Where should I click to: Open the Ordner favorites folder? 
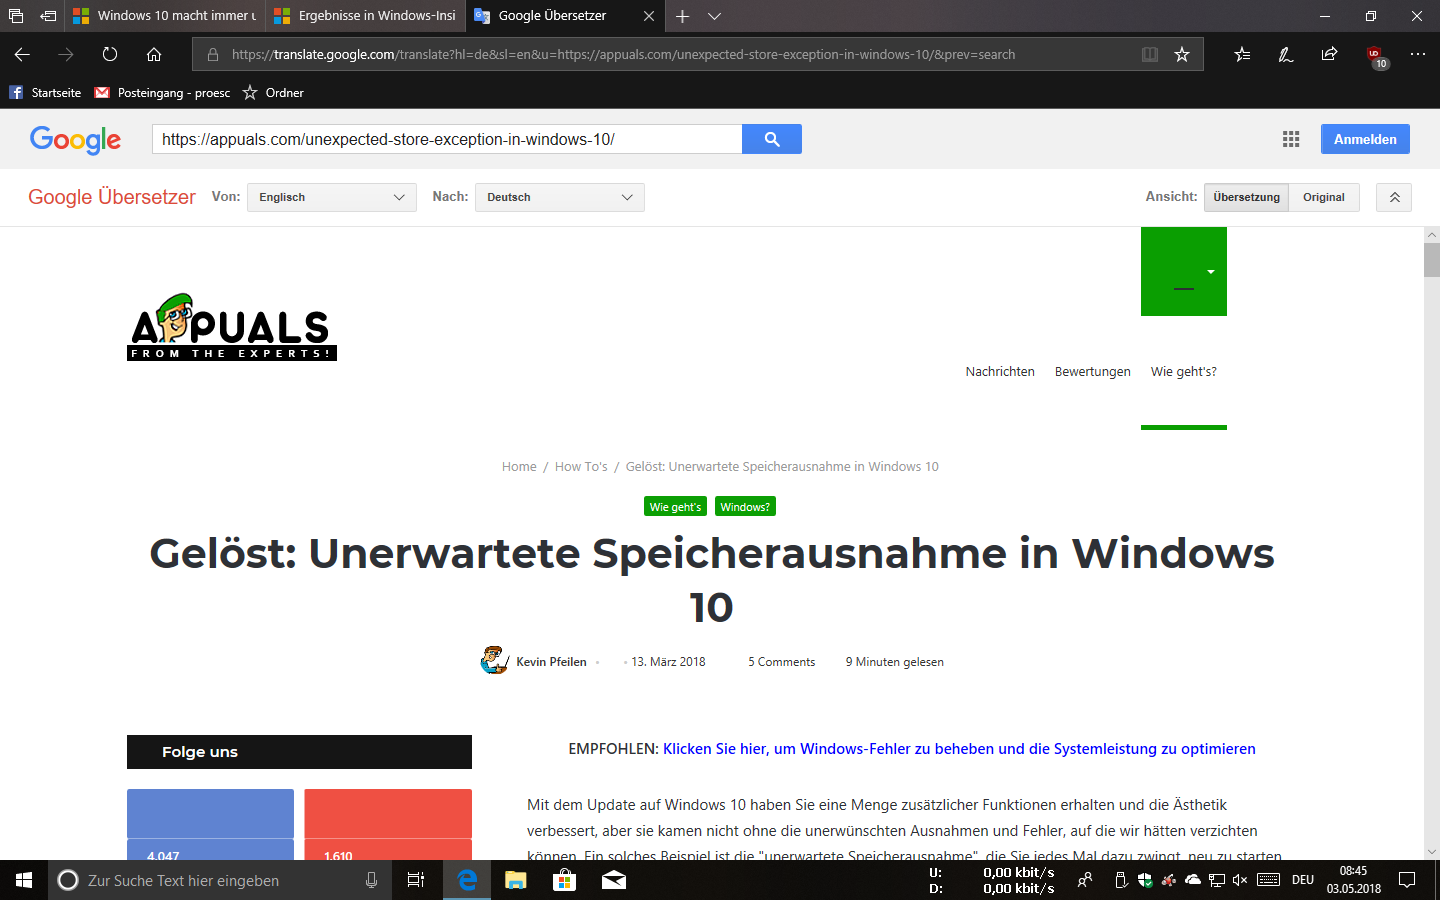click(273, 92)
